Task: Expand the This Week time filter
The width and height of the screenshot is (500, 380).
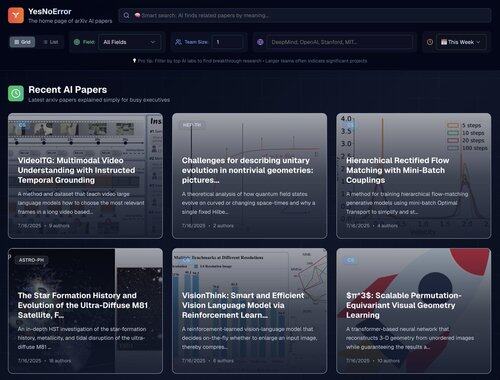Action: (461, 42)
